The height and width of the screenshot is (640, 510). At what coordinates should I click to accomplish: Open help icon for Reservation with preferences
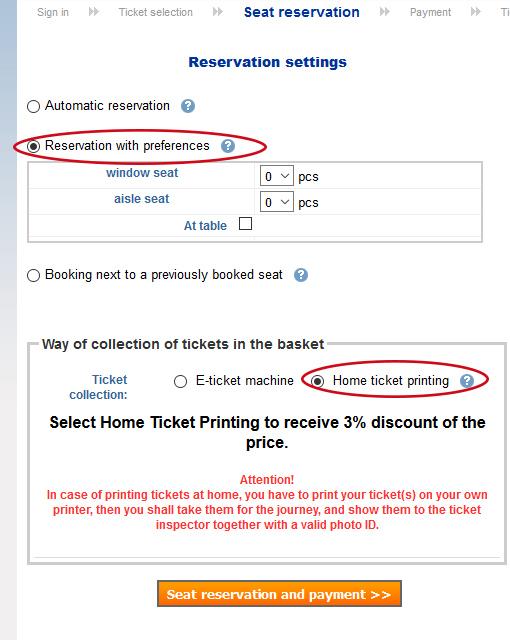tap(228, 146)
